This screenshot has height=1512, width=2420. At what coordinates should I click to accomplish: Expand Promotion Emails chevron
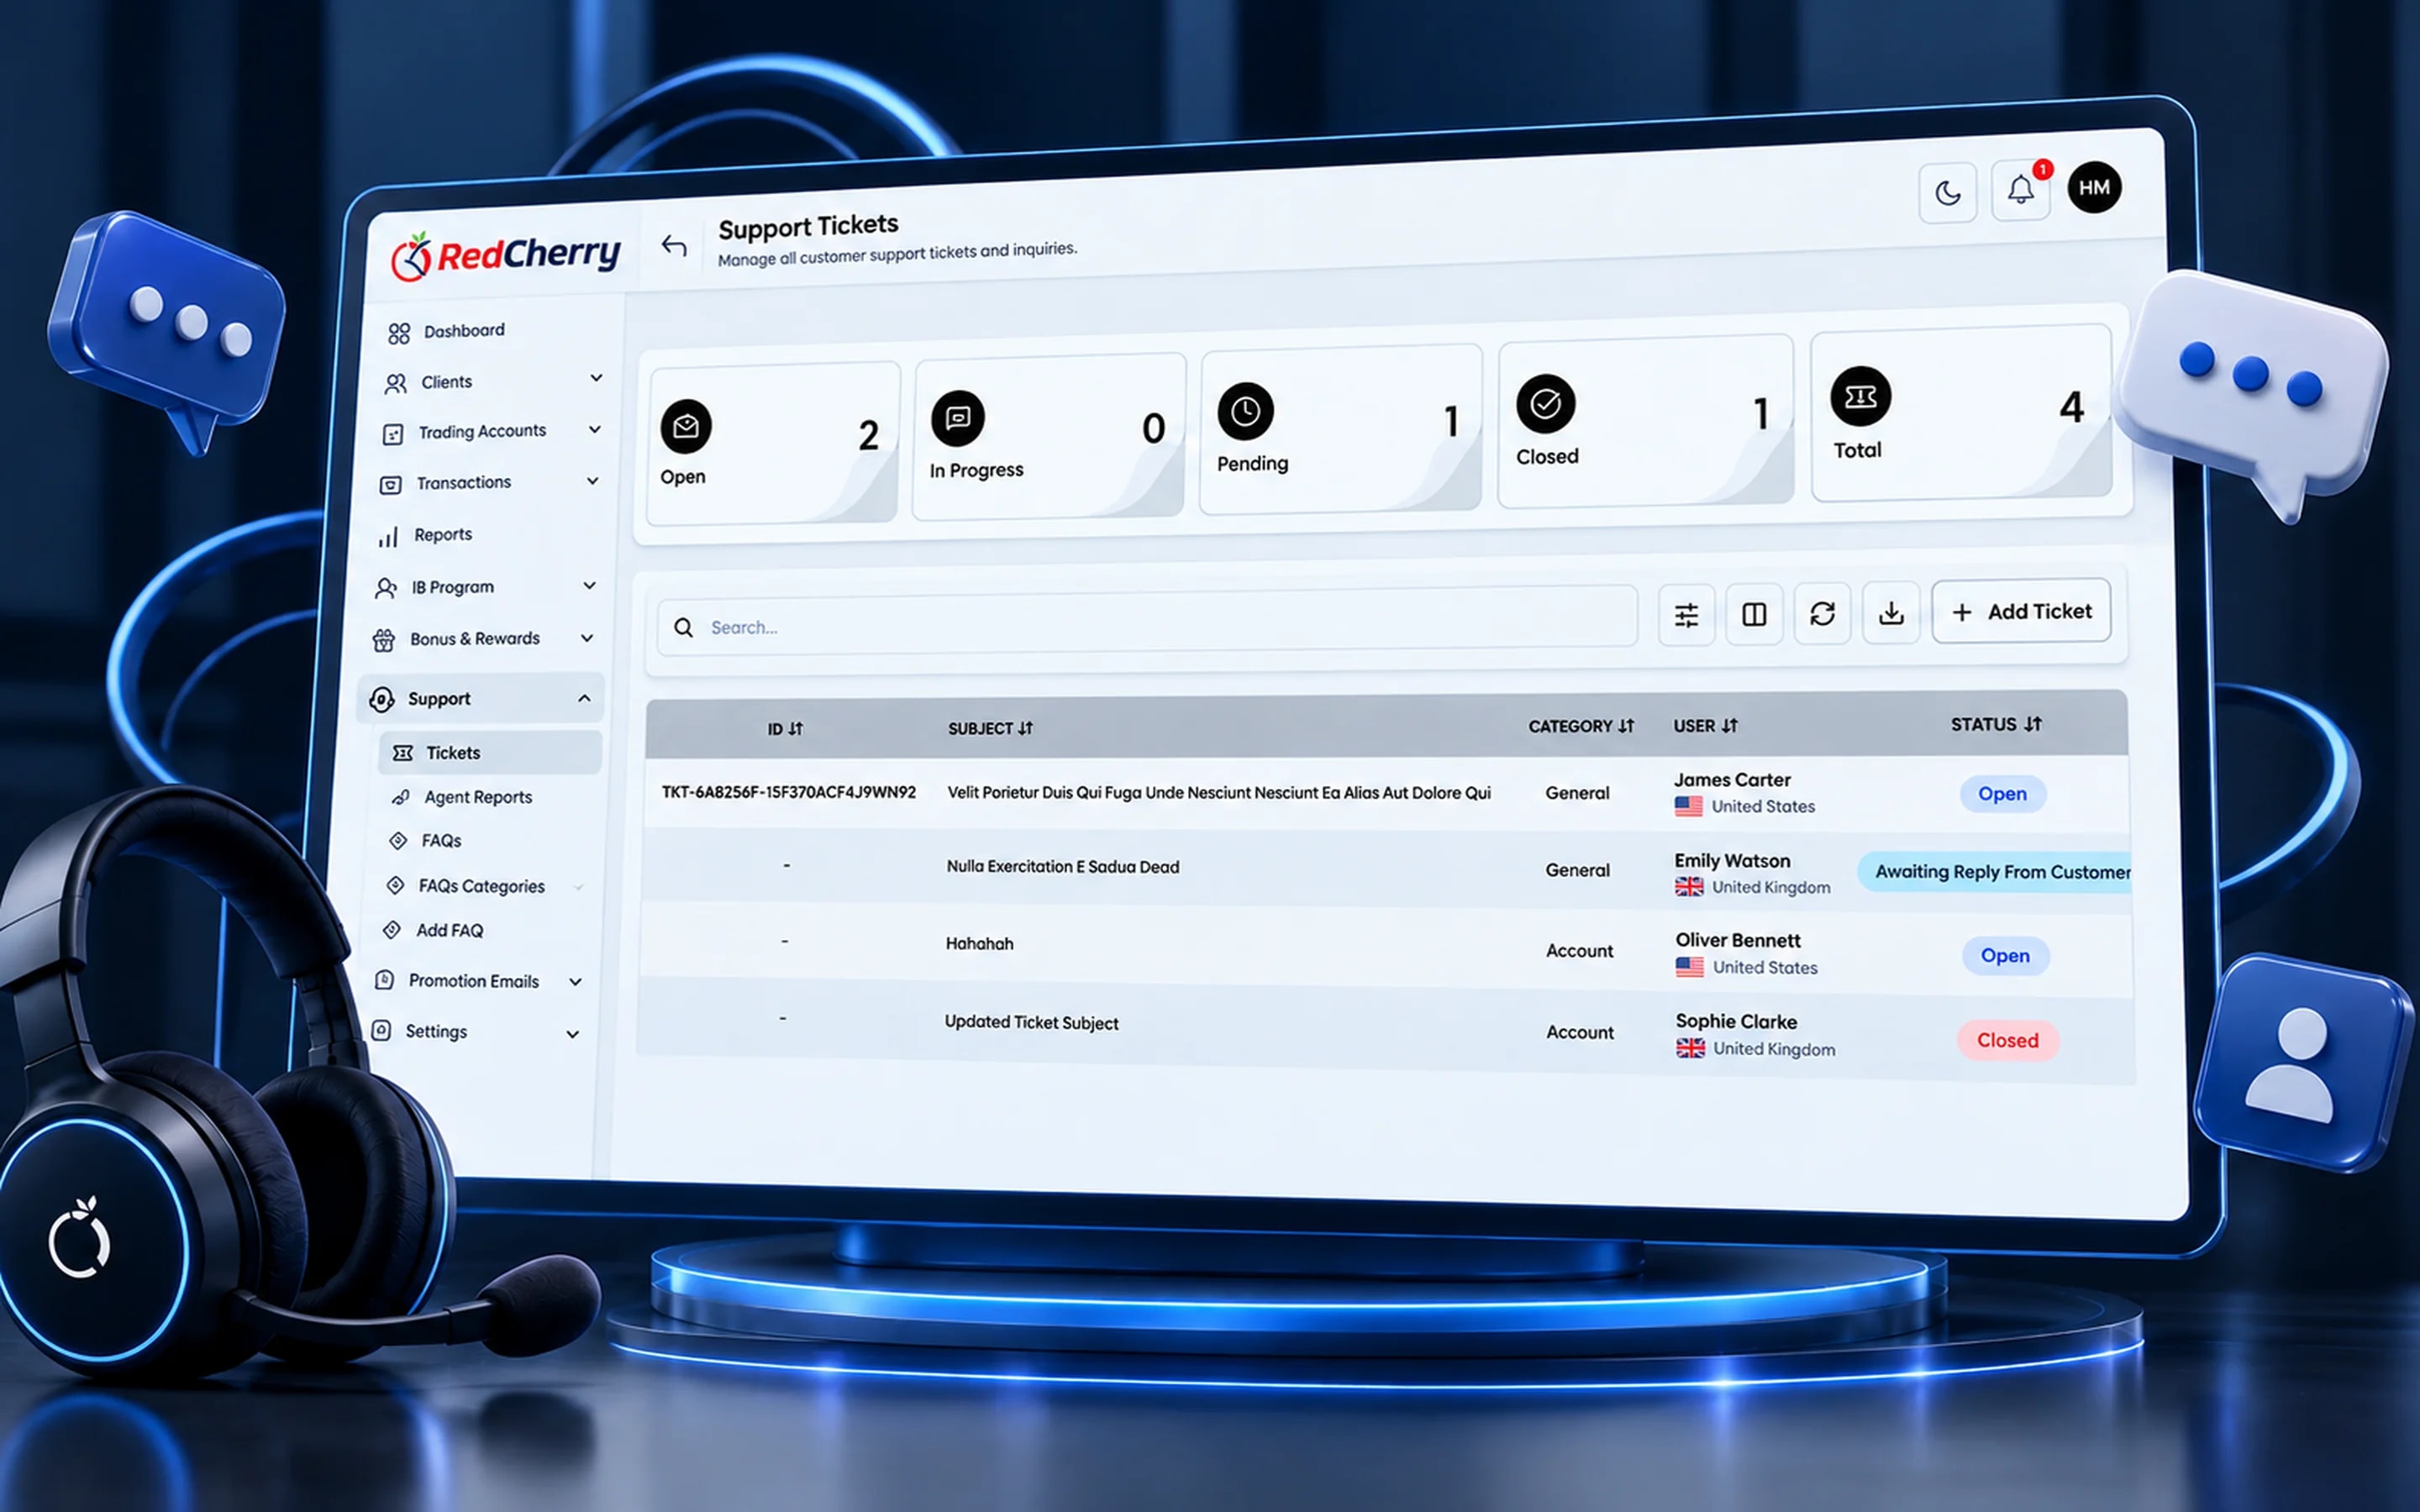[x=576, y=982]
